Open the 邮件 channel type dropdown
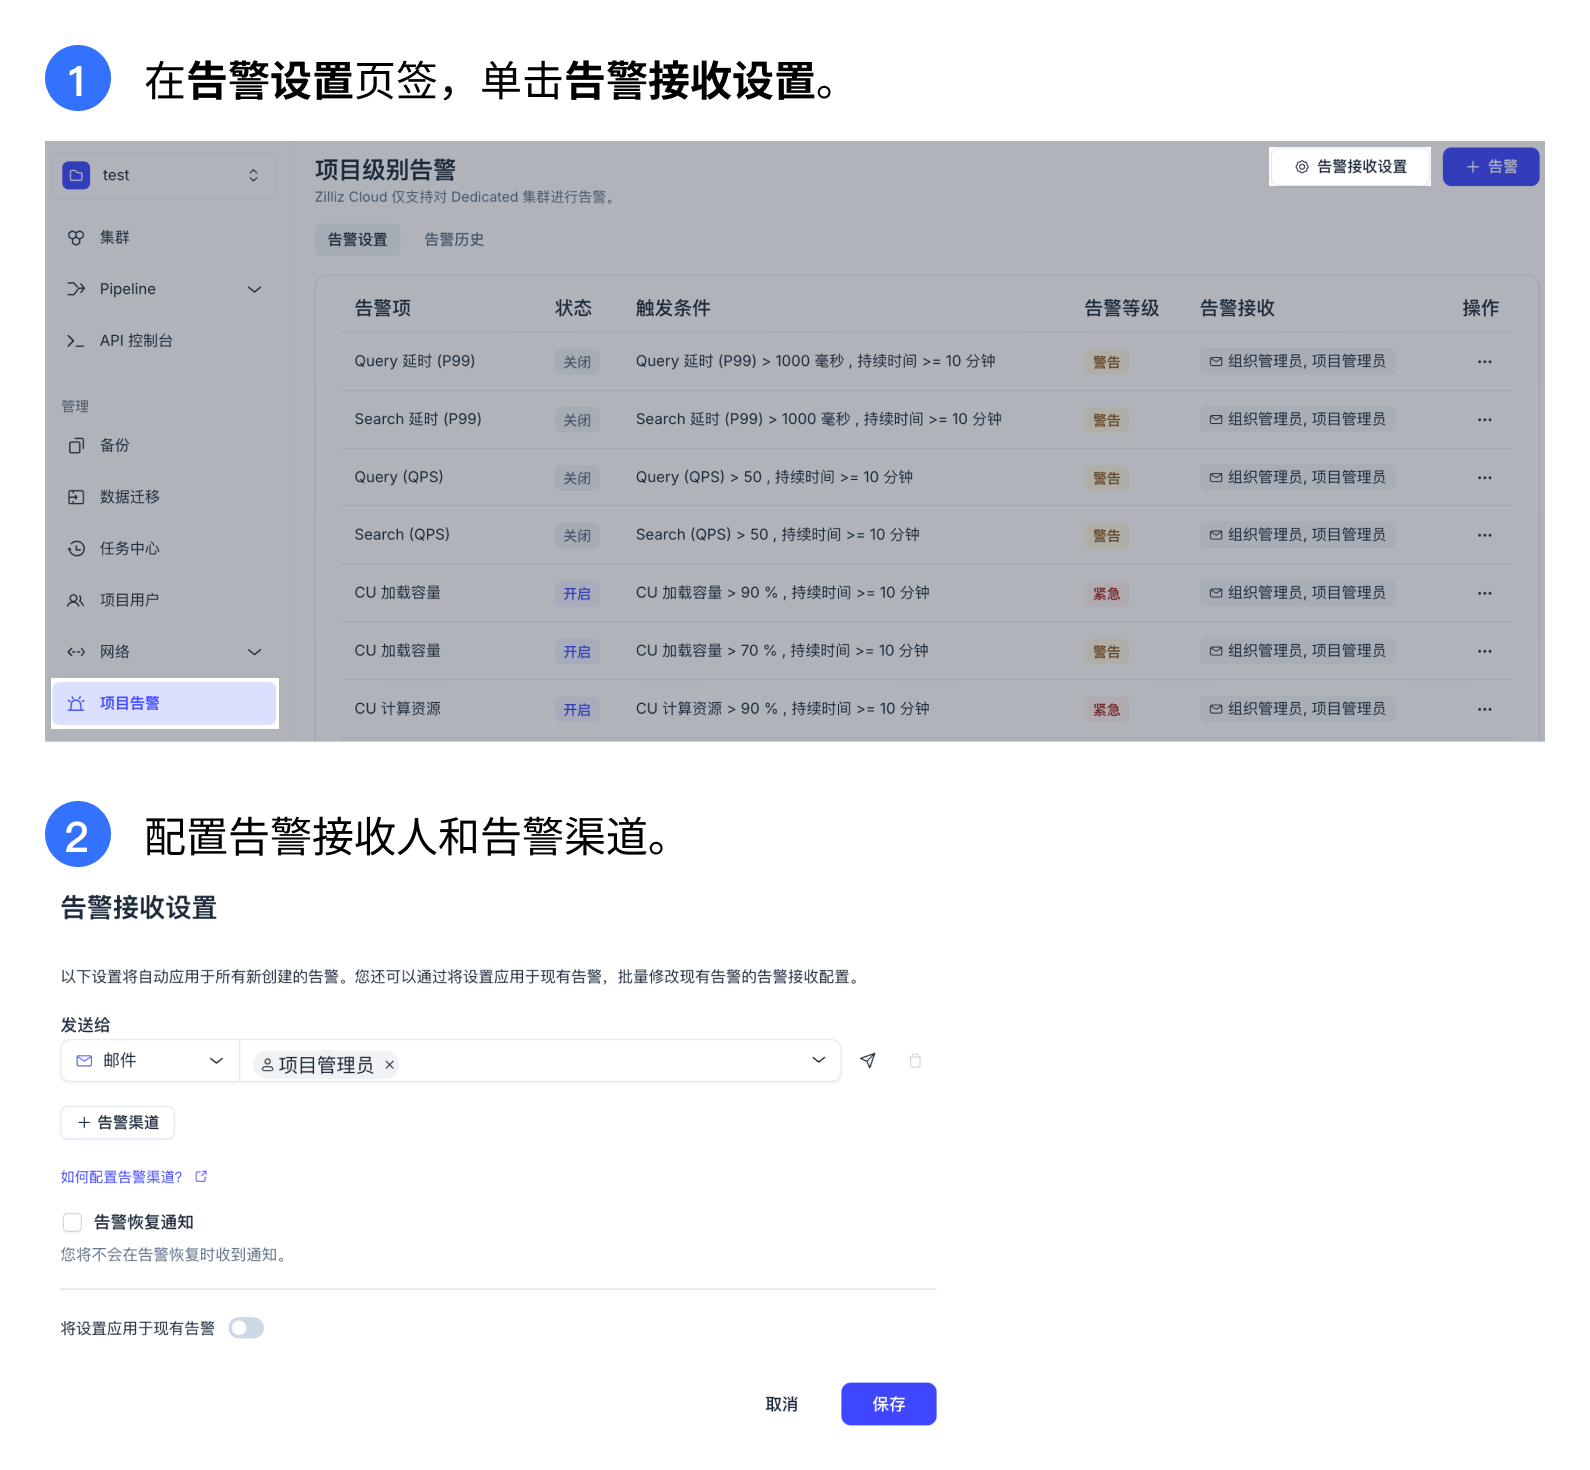This screenshot has height=1470, width=1590. 150,1061
